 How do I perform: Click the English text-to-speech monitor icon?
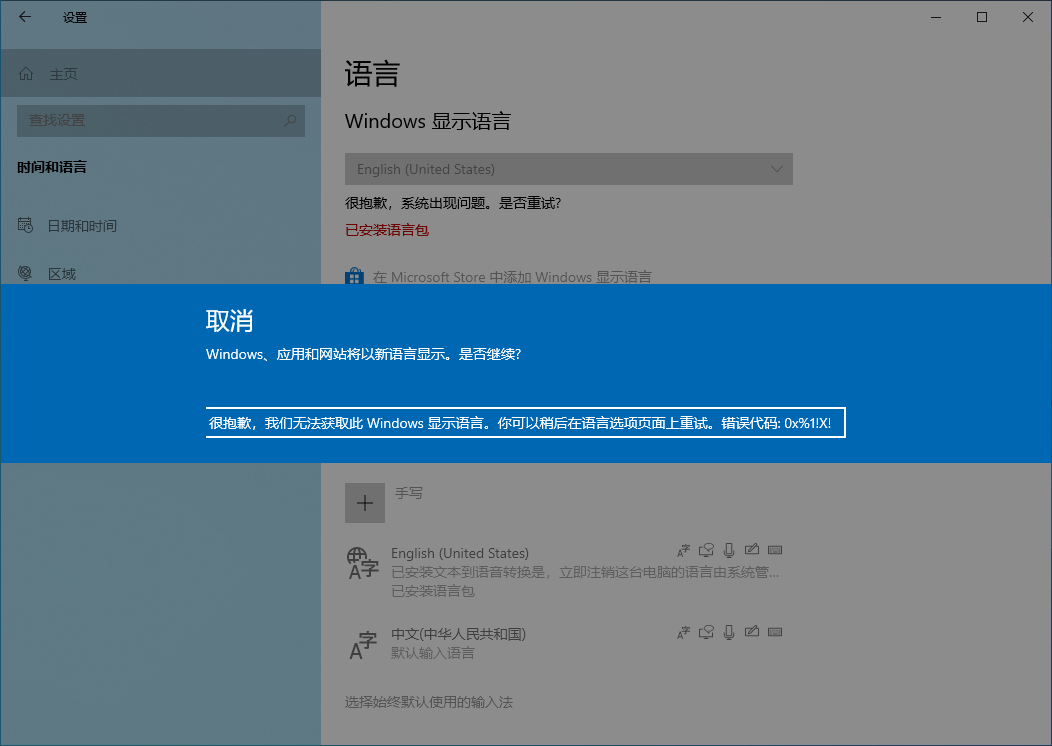point(706,550)
